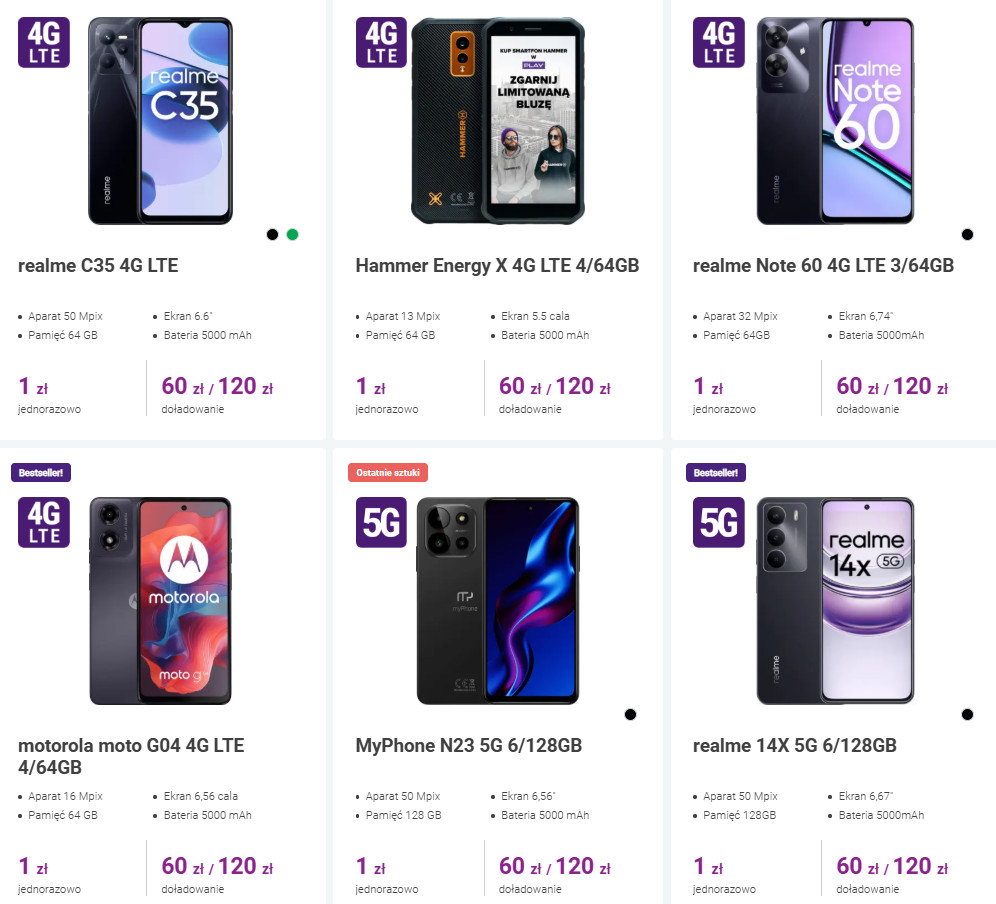Click the 5G badge on realme 14X
The width and height of the screenshot is (996, 904).
tap(719, 521)
